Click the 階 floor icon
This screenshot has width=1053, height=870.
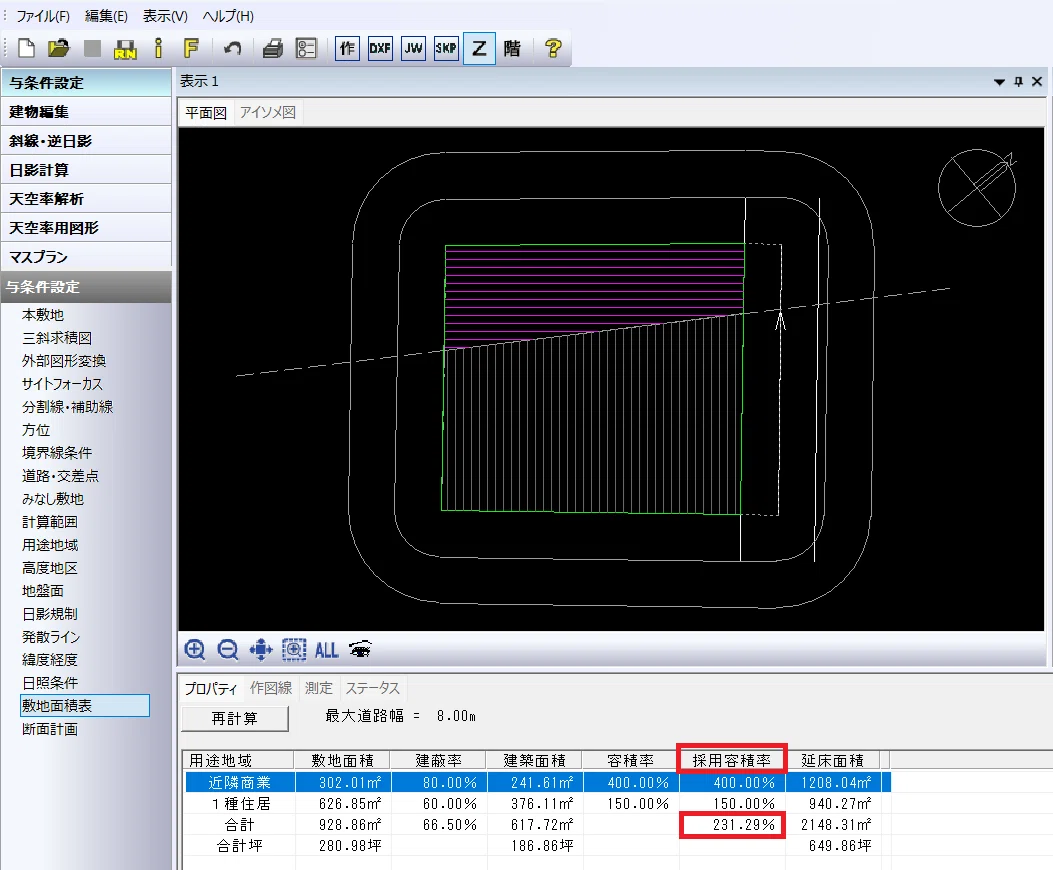[x=512, y=48]
